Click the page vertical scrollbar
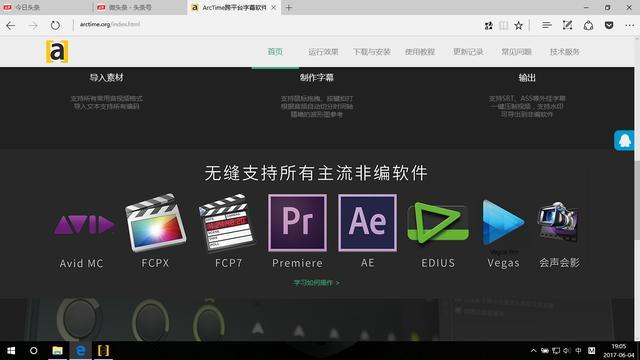This screenshot has width=640, height=360. 637,188
